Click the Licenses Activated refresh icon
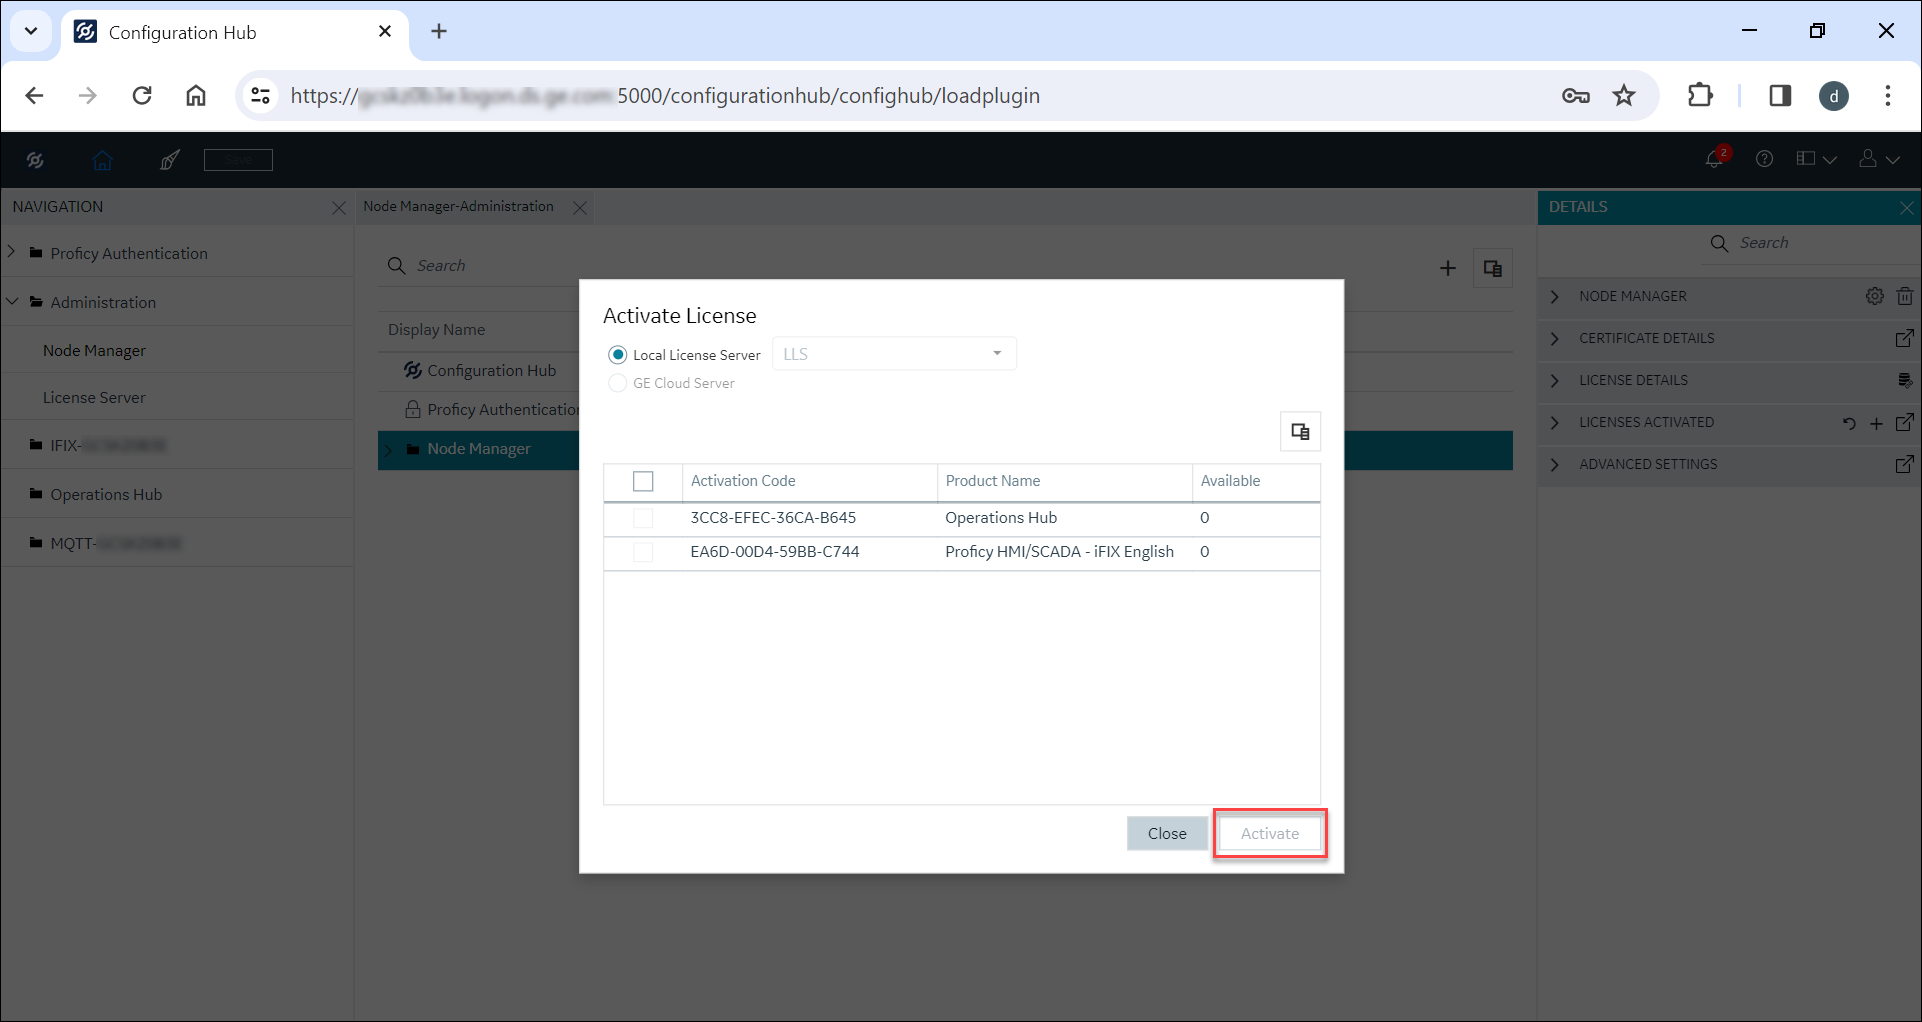This screenshot has width=1922, height=1022. [x=1849, y=423]
